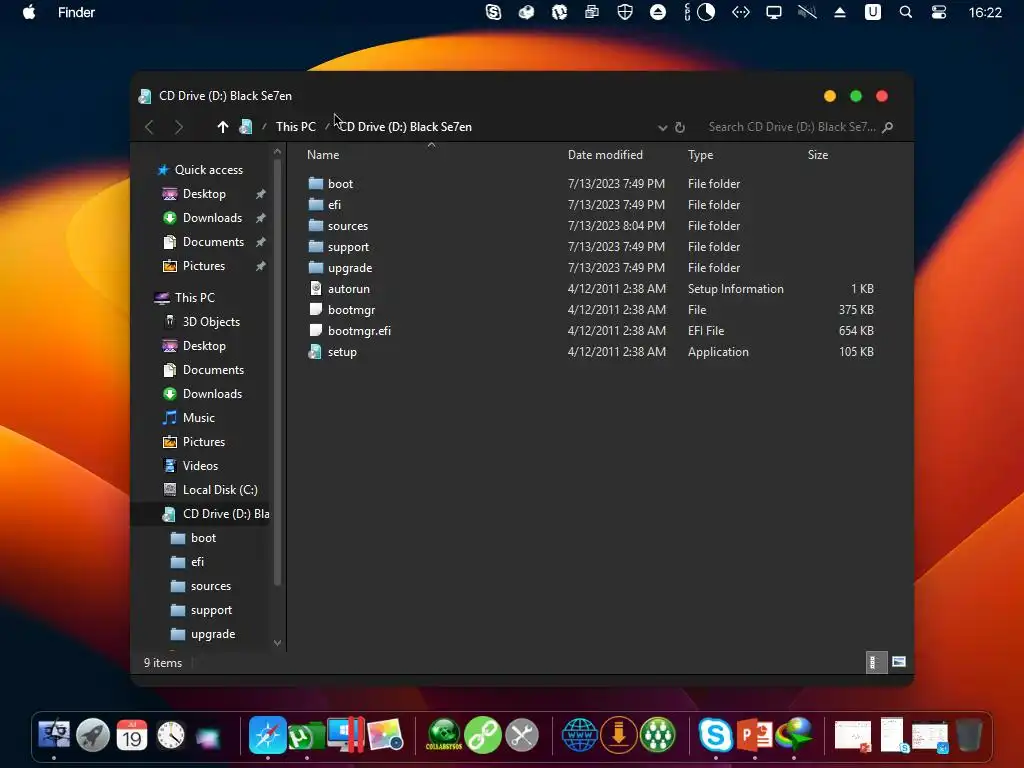The image size is (1024, 768).
Task: Open Safari compass icon in the dock
Action: pyautogui.click(x=267, y=735)
